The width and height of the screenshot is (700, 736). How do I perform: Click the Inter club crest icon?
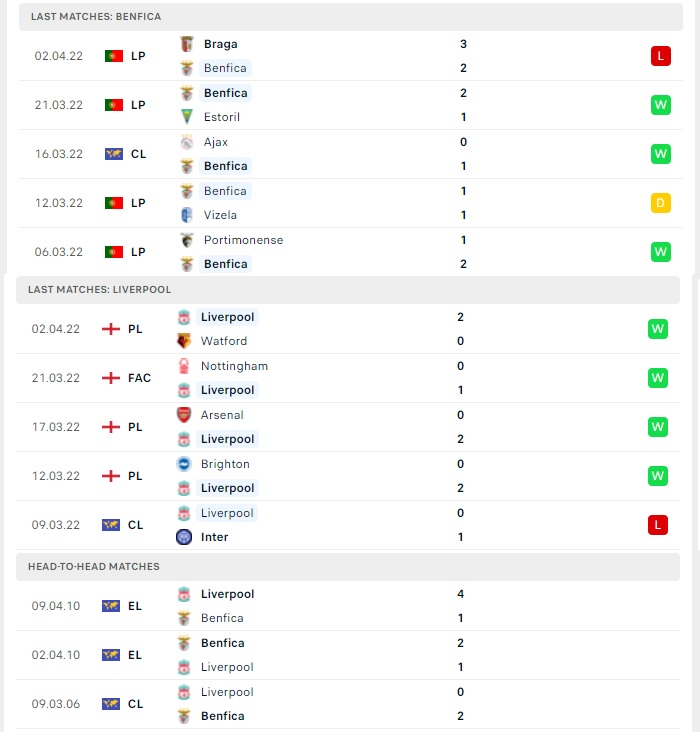(184, 537)
